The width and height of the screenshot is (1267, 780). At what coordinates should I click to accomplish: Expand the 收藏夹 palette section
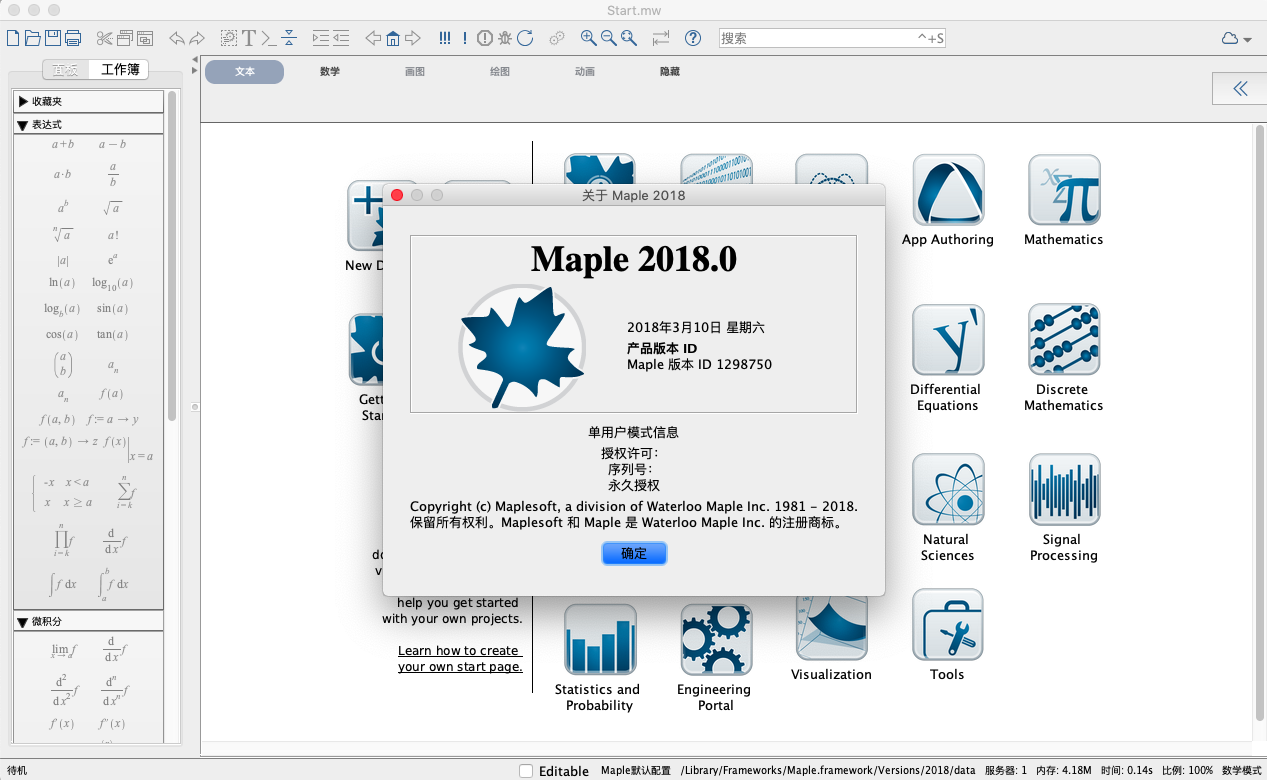point(23,101)
